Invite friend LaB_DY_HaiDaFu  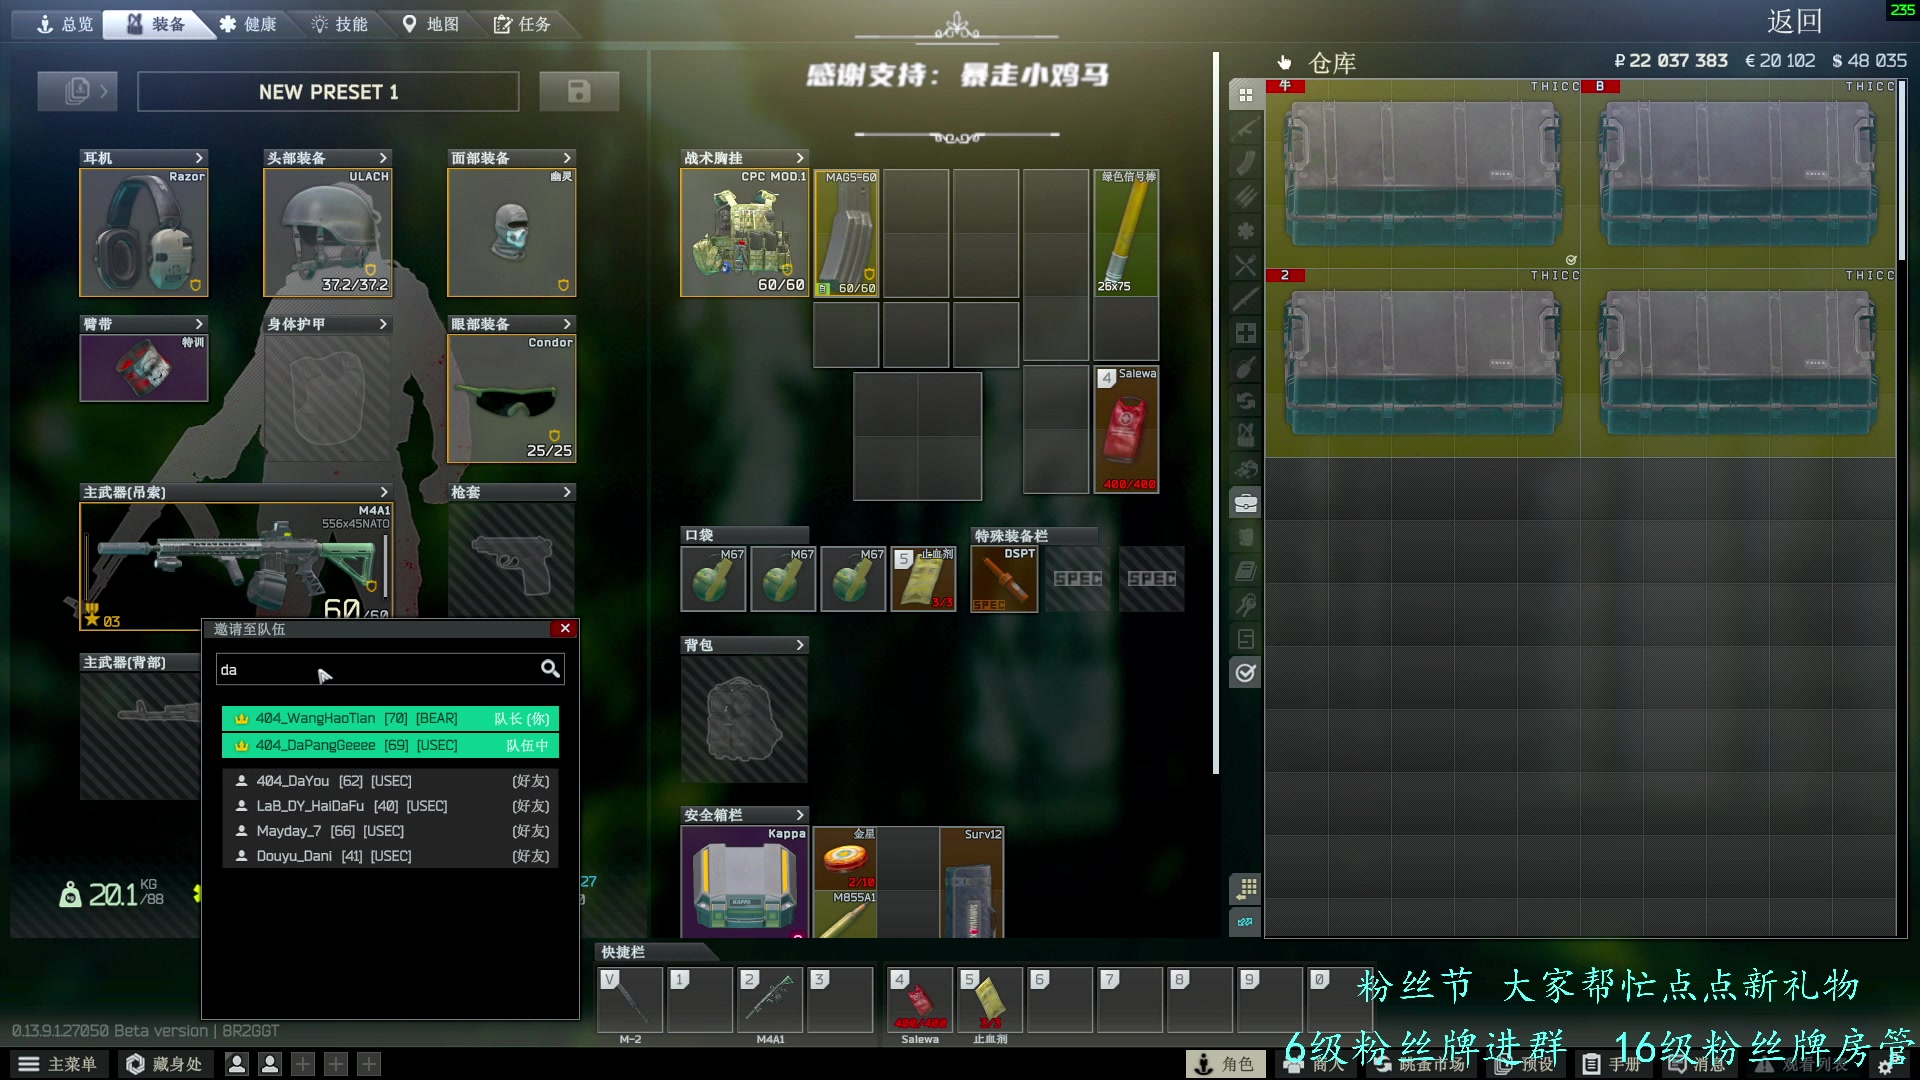[x=390, y=806]
